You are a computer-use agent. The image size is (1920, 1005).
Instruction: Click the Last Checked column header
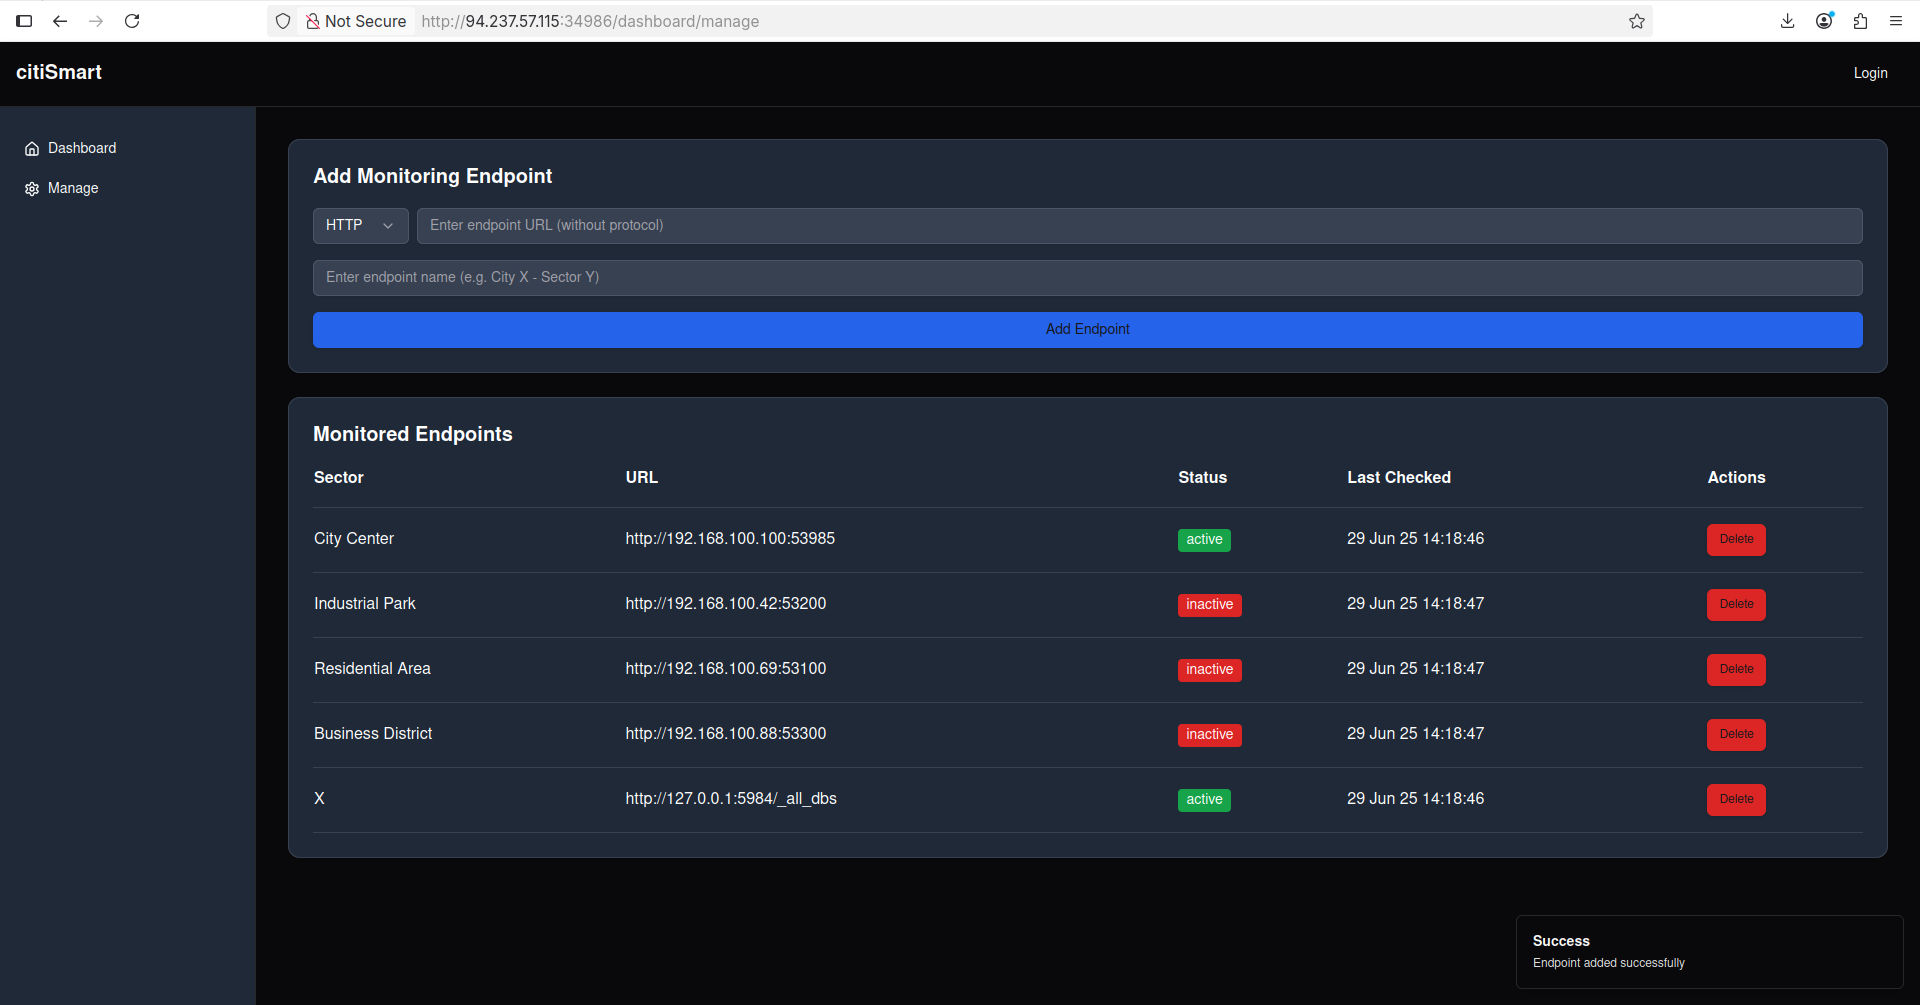[x=1399, y=478]
